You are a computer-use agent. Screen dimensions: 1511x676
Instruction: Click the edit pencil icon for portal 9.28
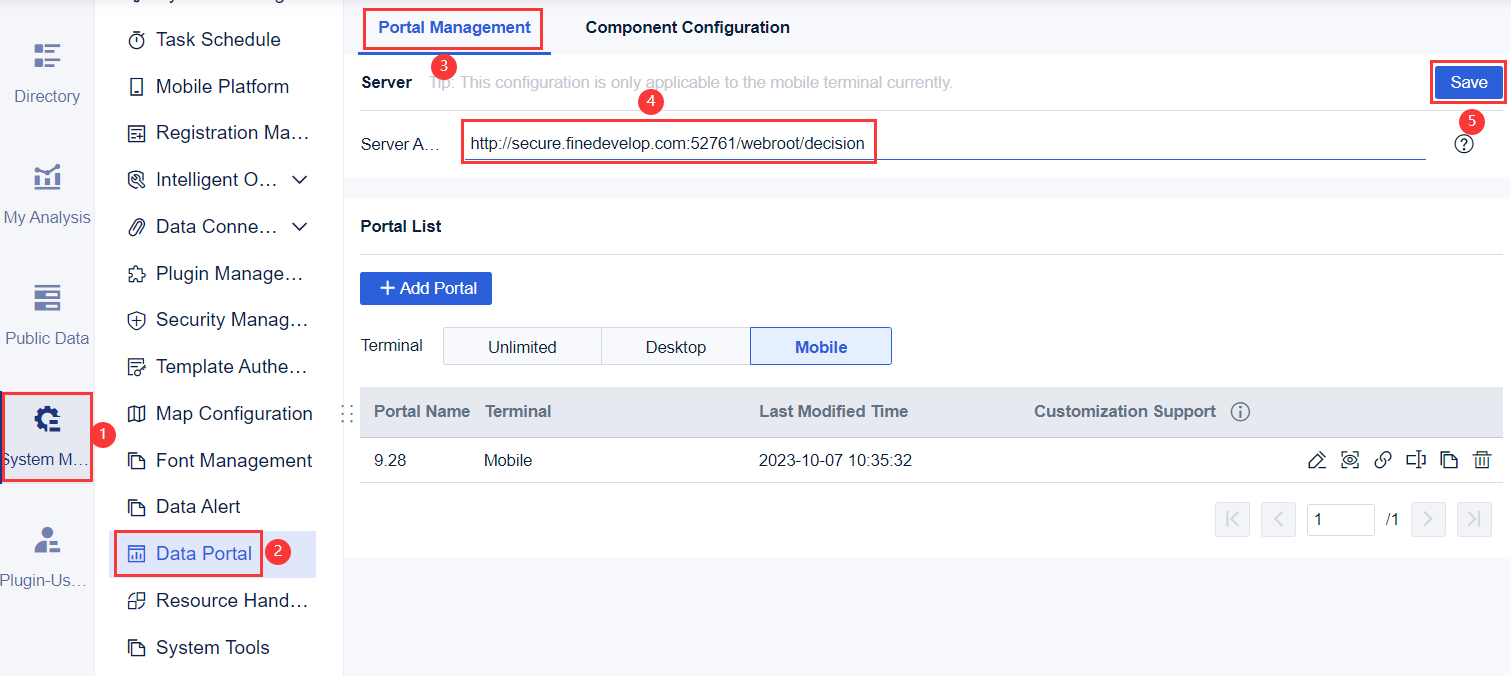tap(1317, 460)
